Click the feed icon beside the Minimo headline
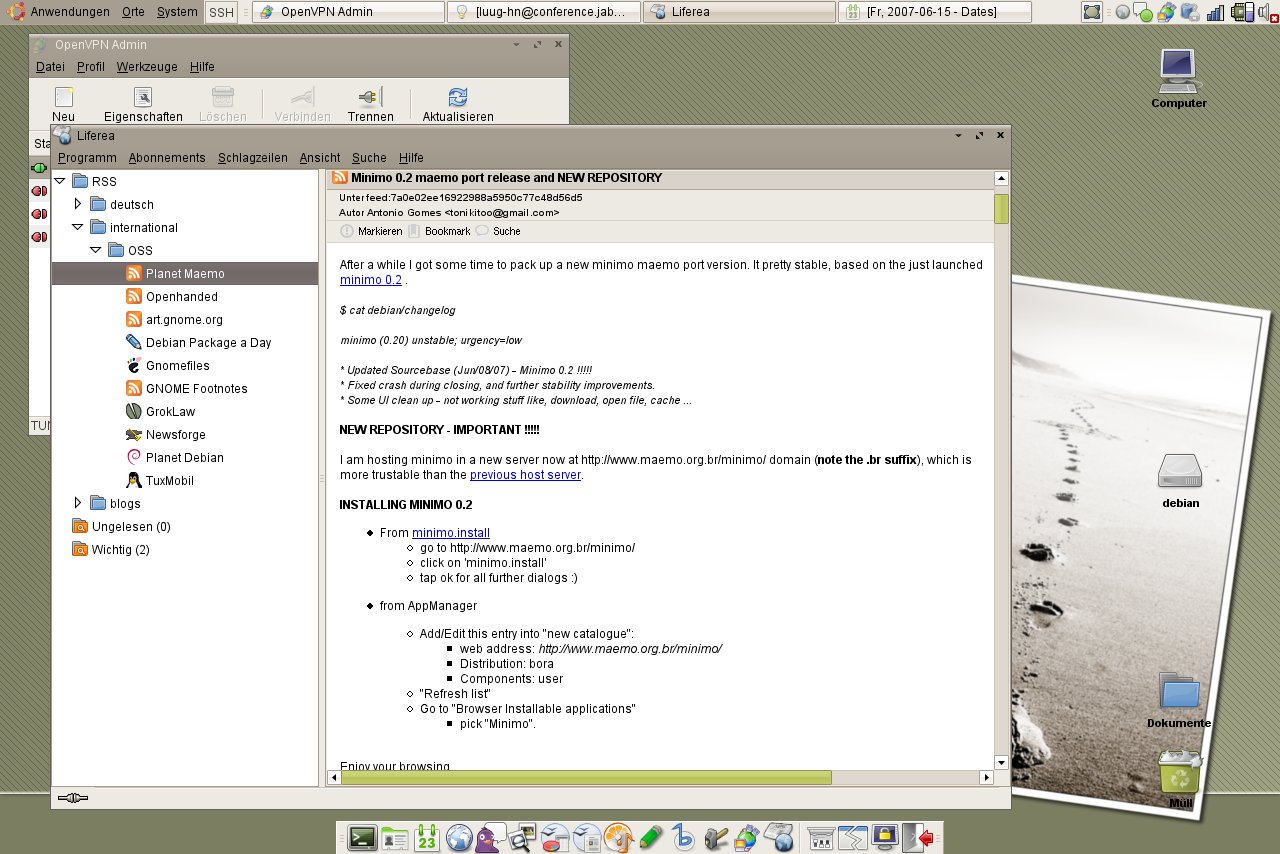1280x854 pixels. tap(340, 177)
